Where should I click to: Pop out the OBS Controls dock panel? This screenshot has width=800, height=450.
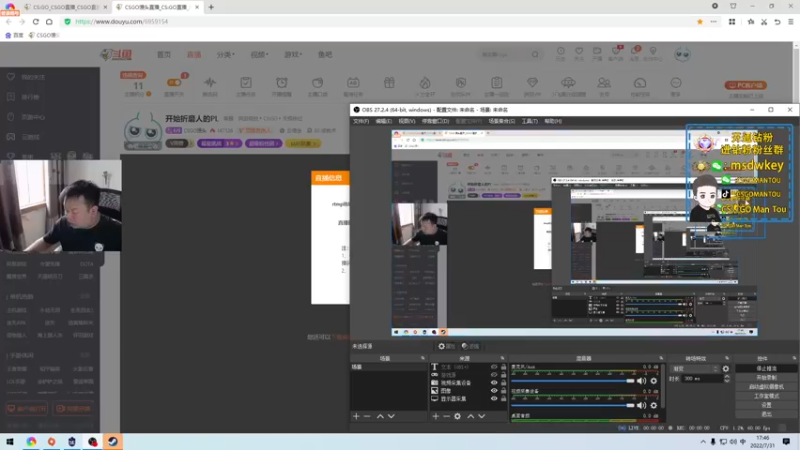pos(794,358)
